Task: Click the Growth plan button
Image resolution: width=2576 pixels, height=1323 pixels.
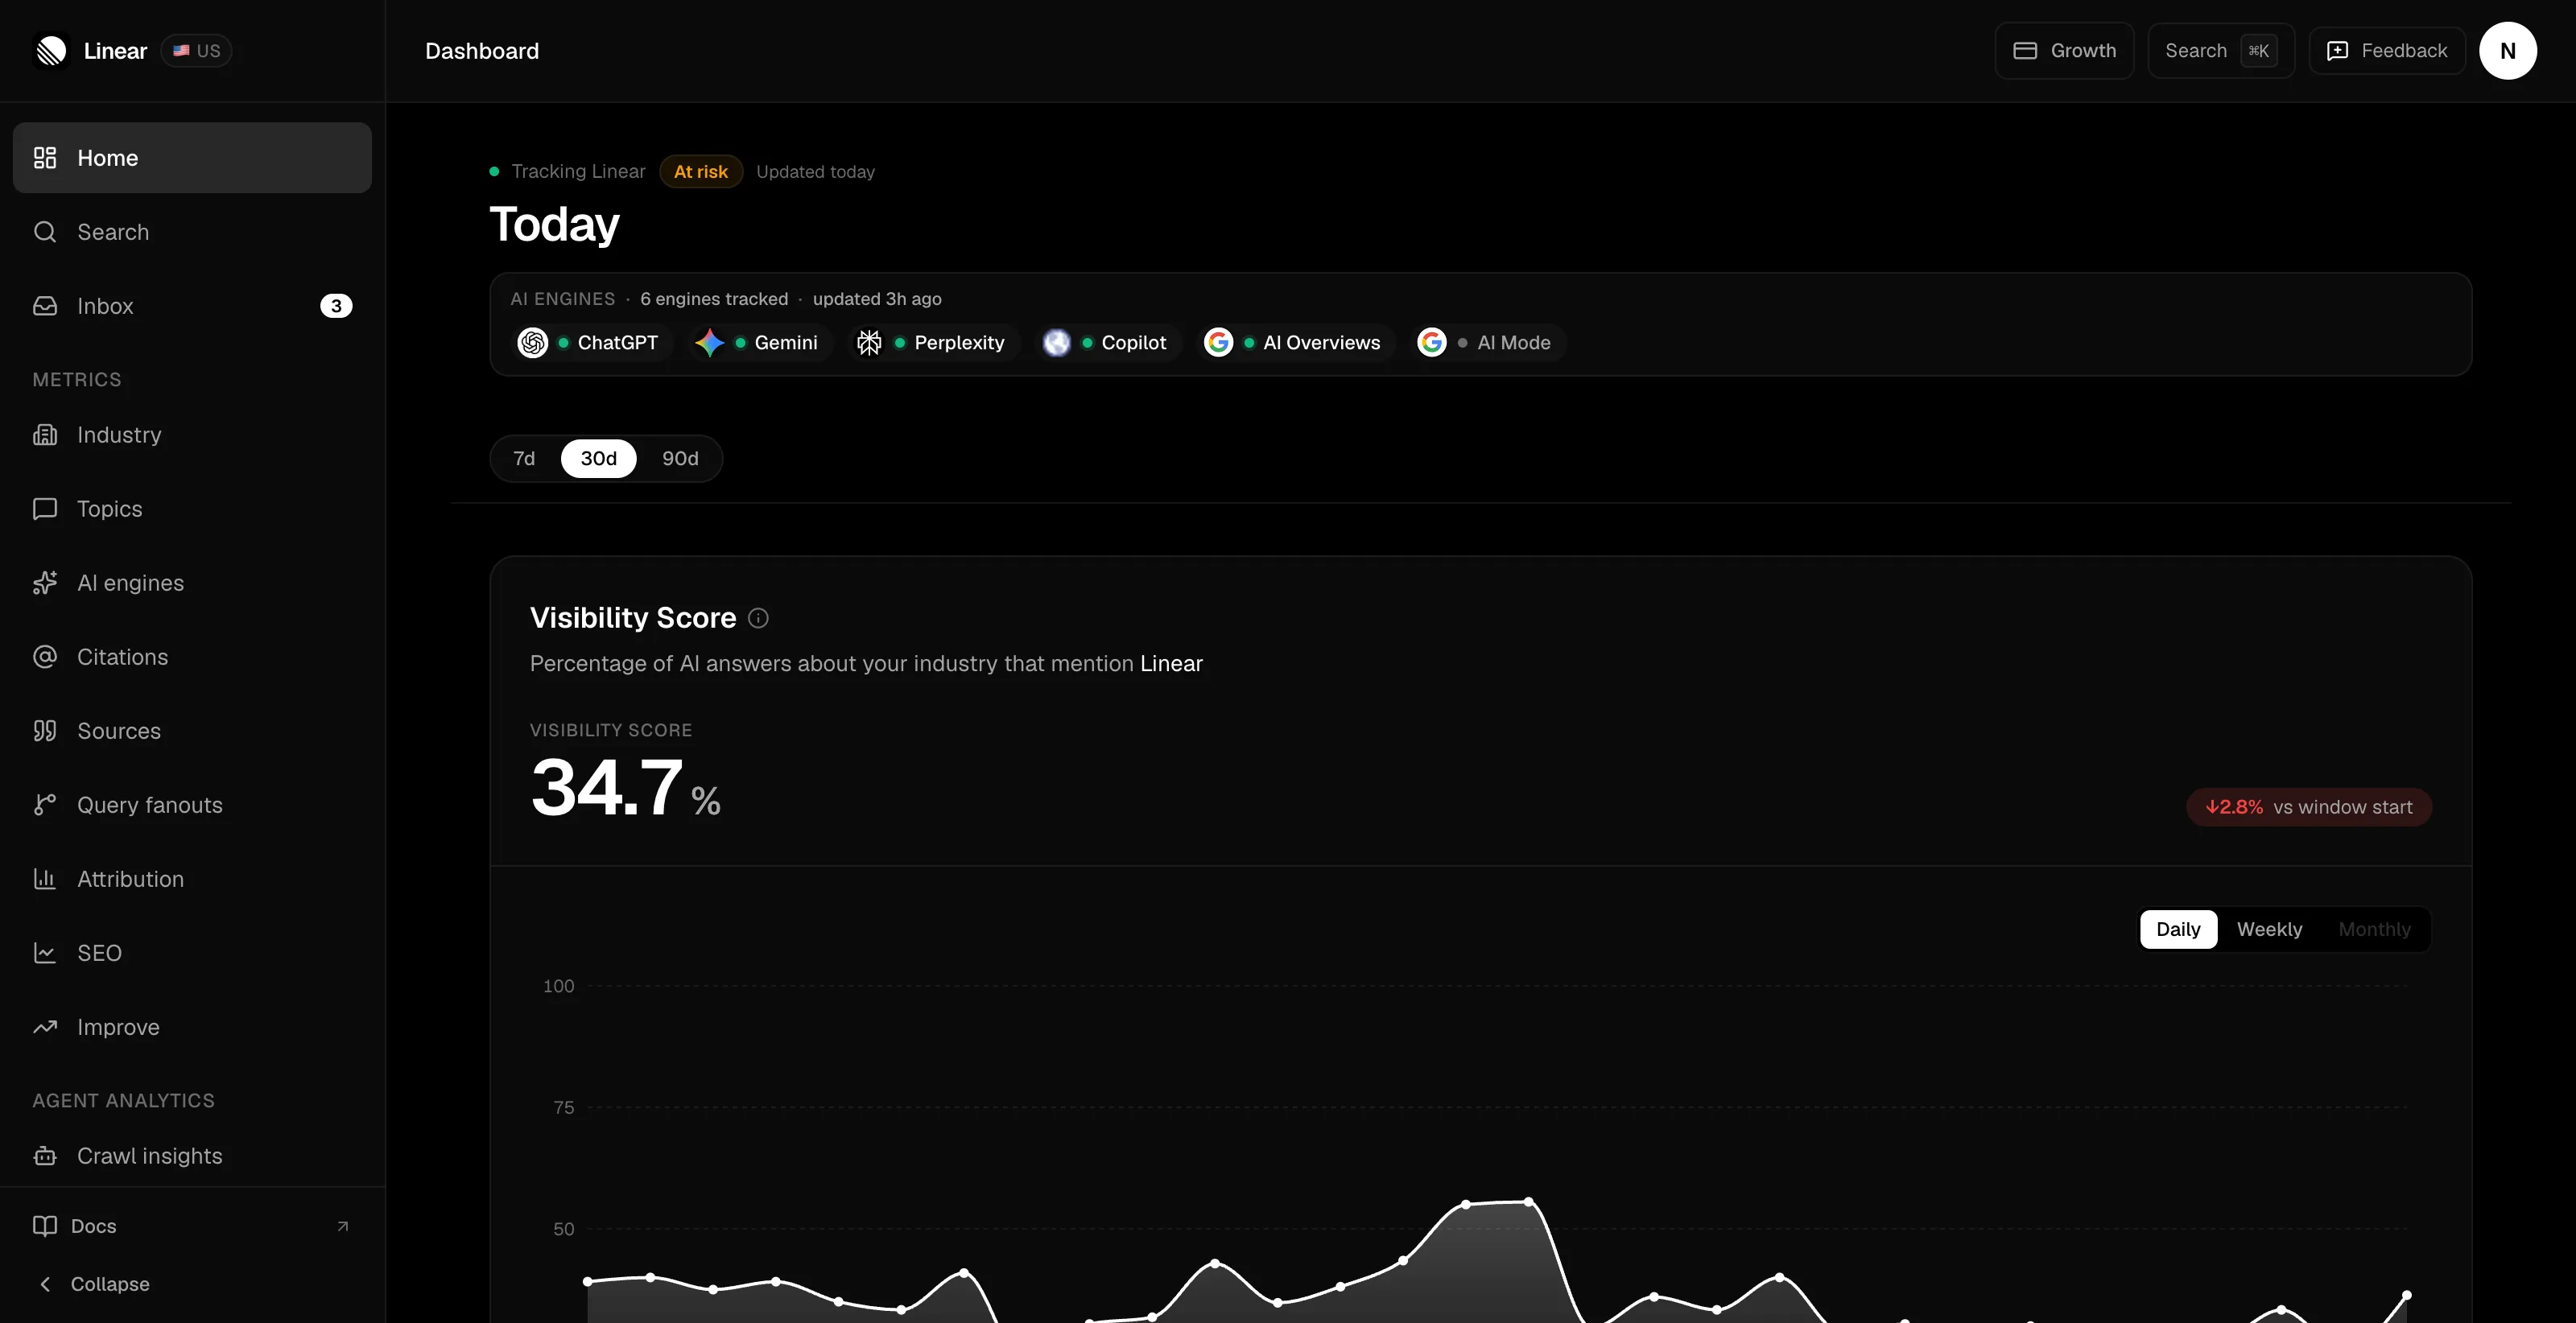Action: click(x=2064, y=51)
